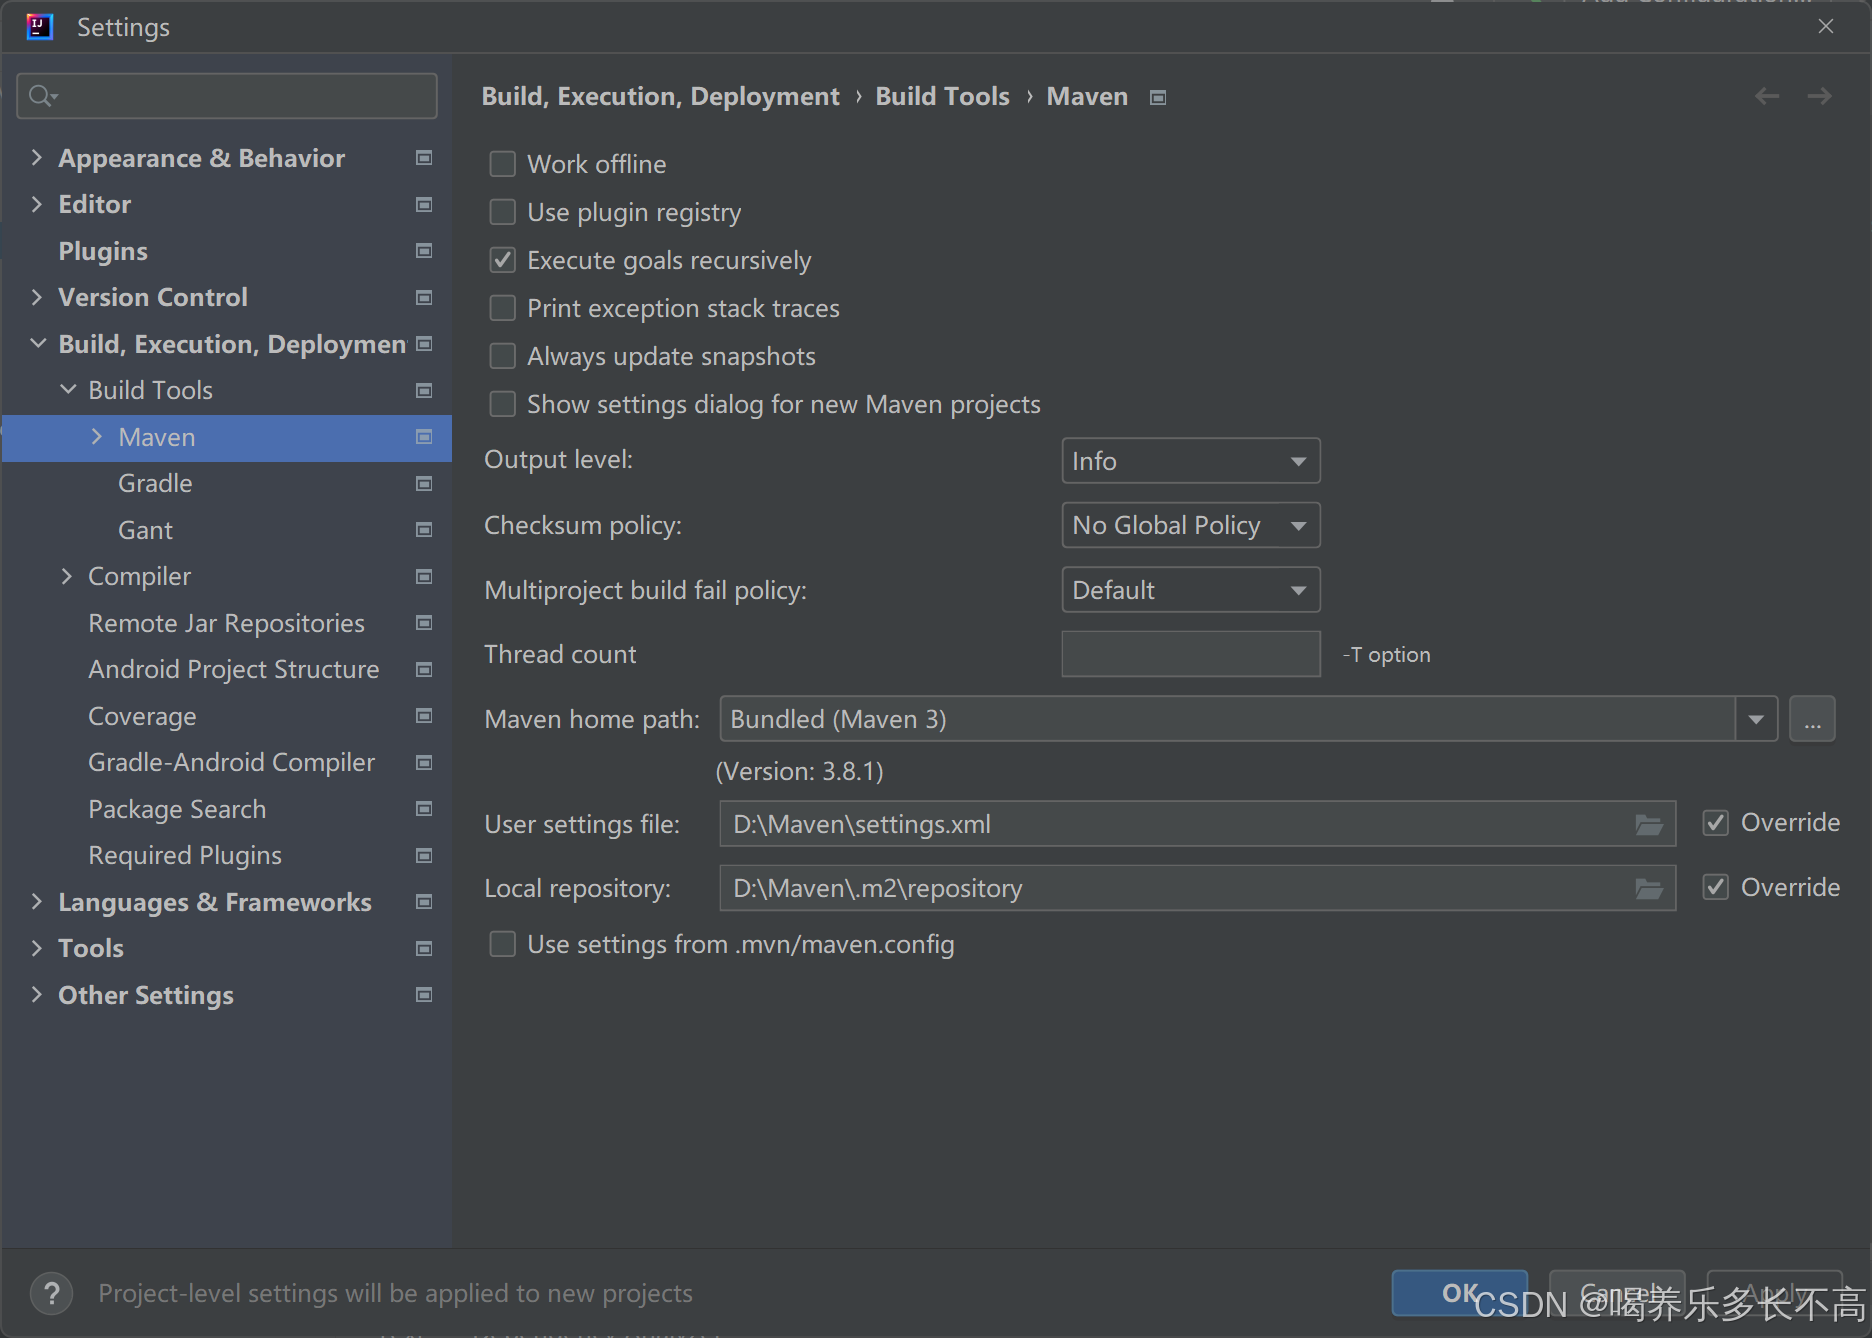Browse Maven home path with ellipsis button

coord(1812,719)
